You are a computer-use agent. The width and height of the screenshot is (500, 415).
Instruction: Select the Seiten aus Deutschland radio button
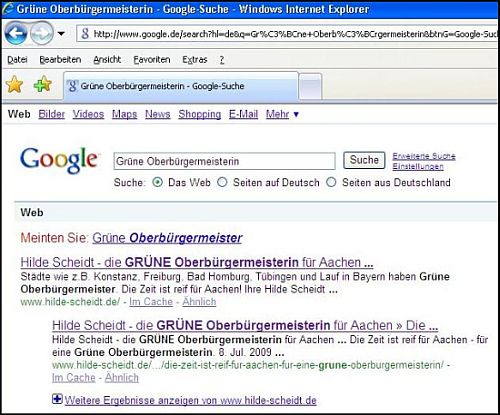pyautogui.click(x=331, y=182)
